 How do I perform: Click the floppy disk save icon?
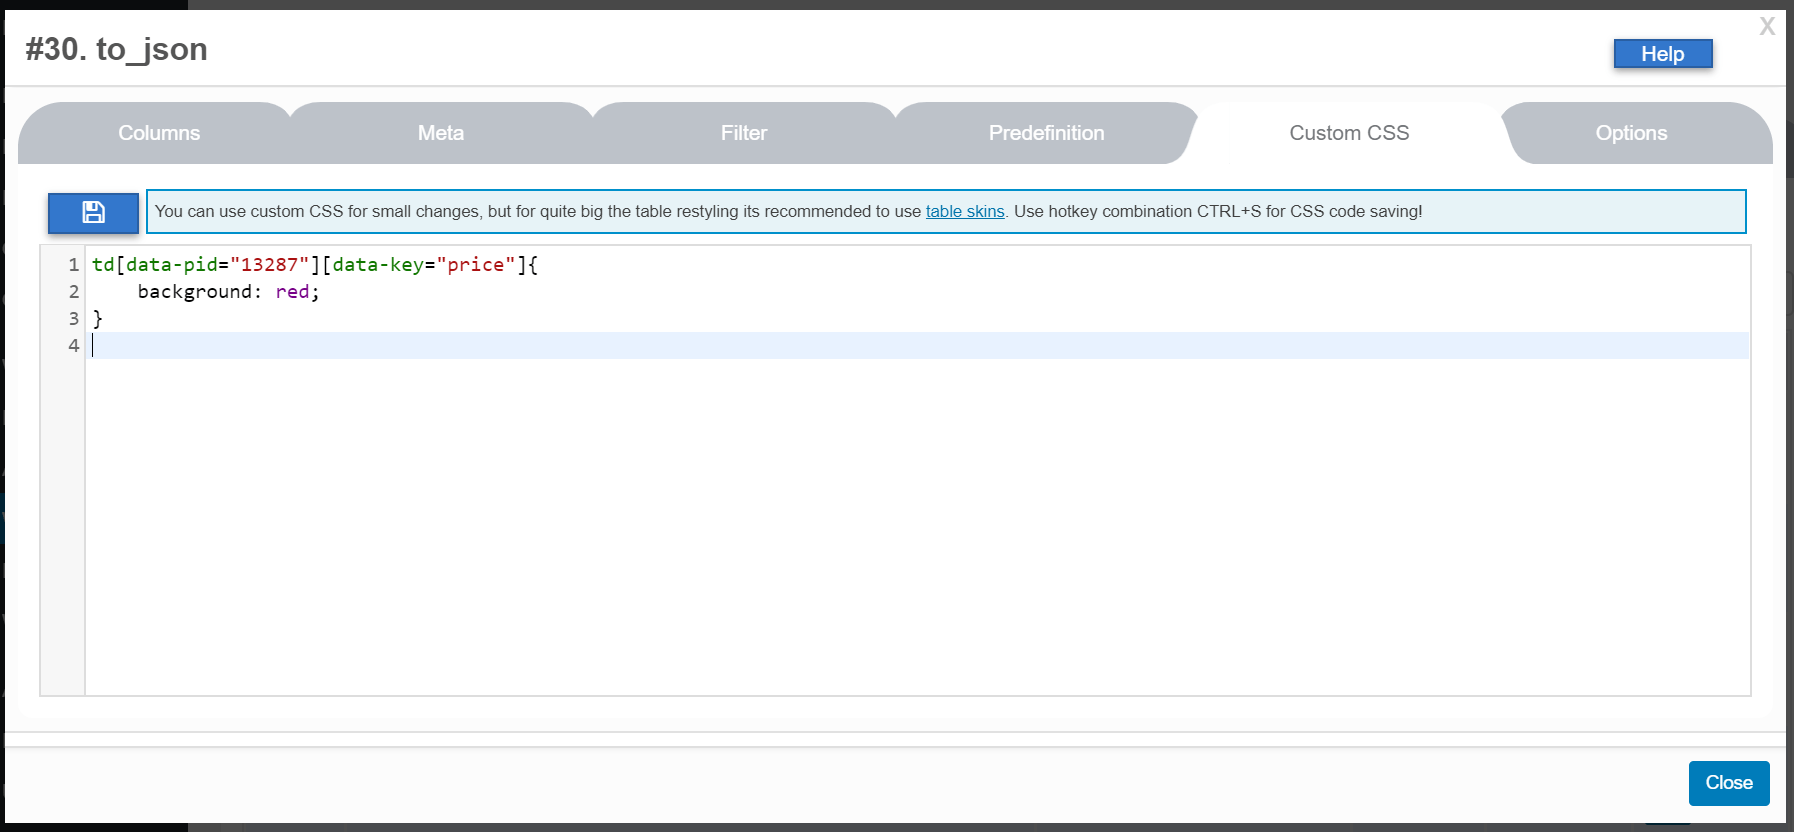pos(93,212)
